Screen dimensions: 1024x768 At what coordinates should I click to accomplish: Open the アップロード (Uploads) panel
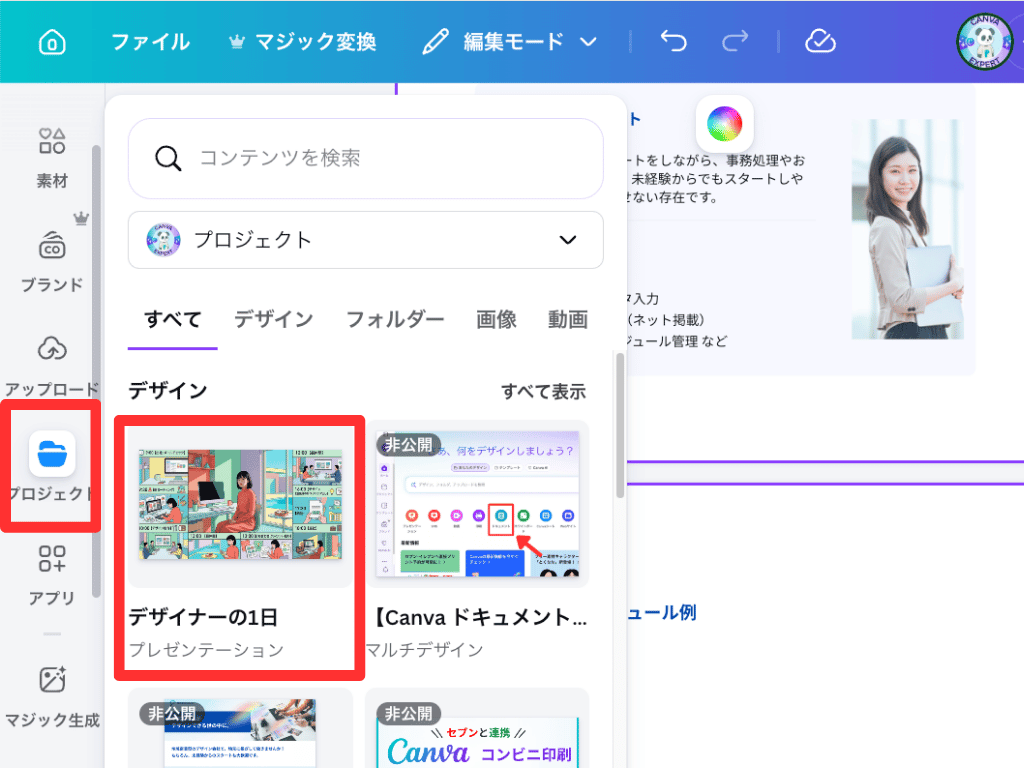pos(51,362)
